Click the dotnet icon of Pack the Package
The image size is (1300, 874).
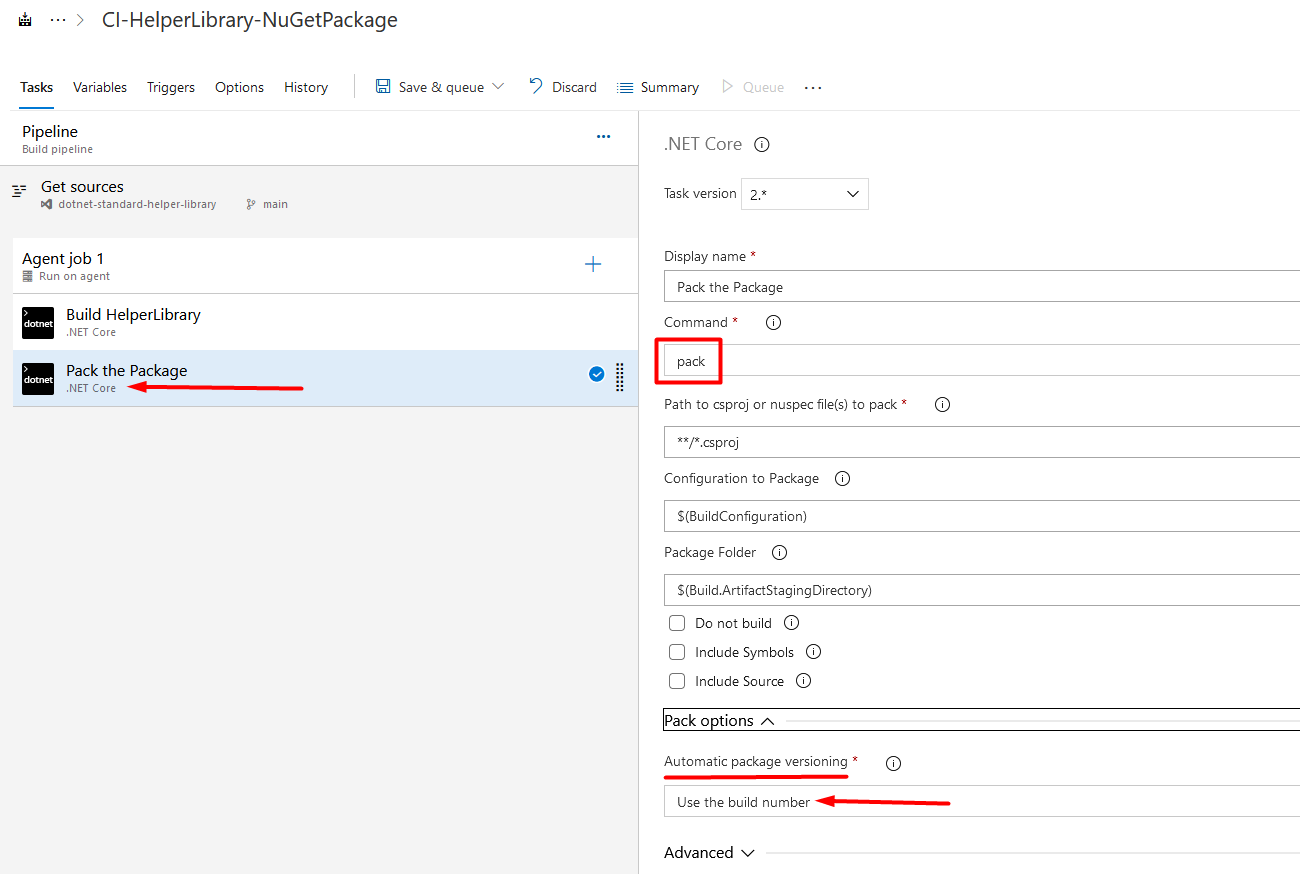[38, 379]
